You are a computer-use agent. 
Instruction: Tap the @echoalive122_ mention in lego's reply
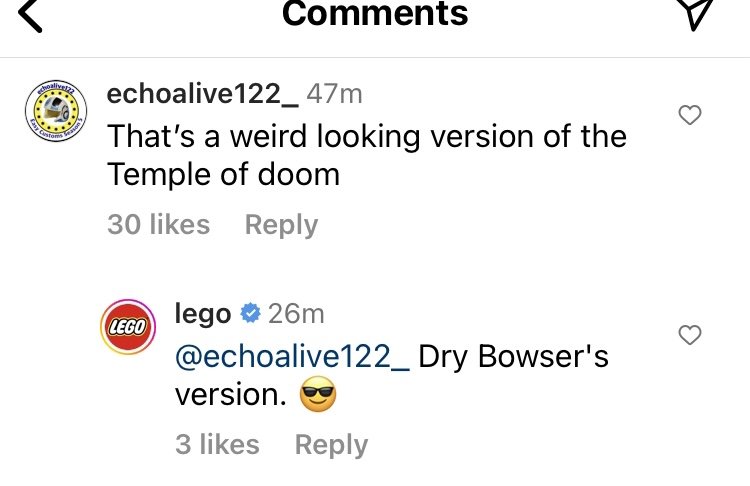coord(292,356)
